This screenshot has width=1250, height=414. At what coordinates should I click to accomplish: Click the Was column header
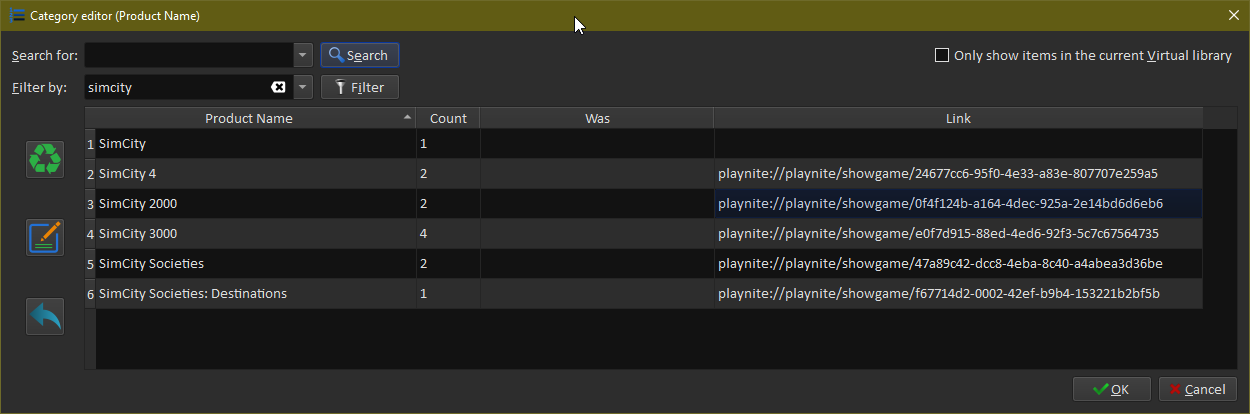597,118
